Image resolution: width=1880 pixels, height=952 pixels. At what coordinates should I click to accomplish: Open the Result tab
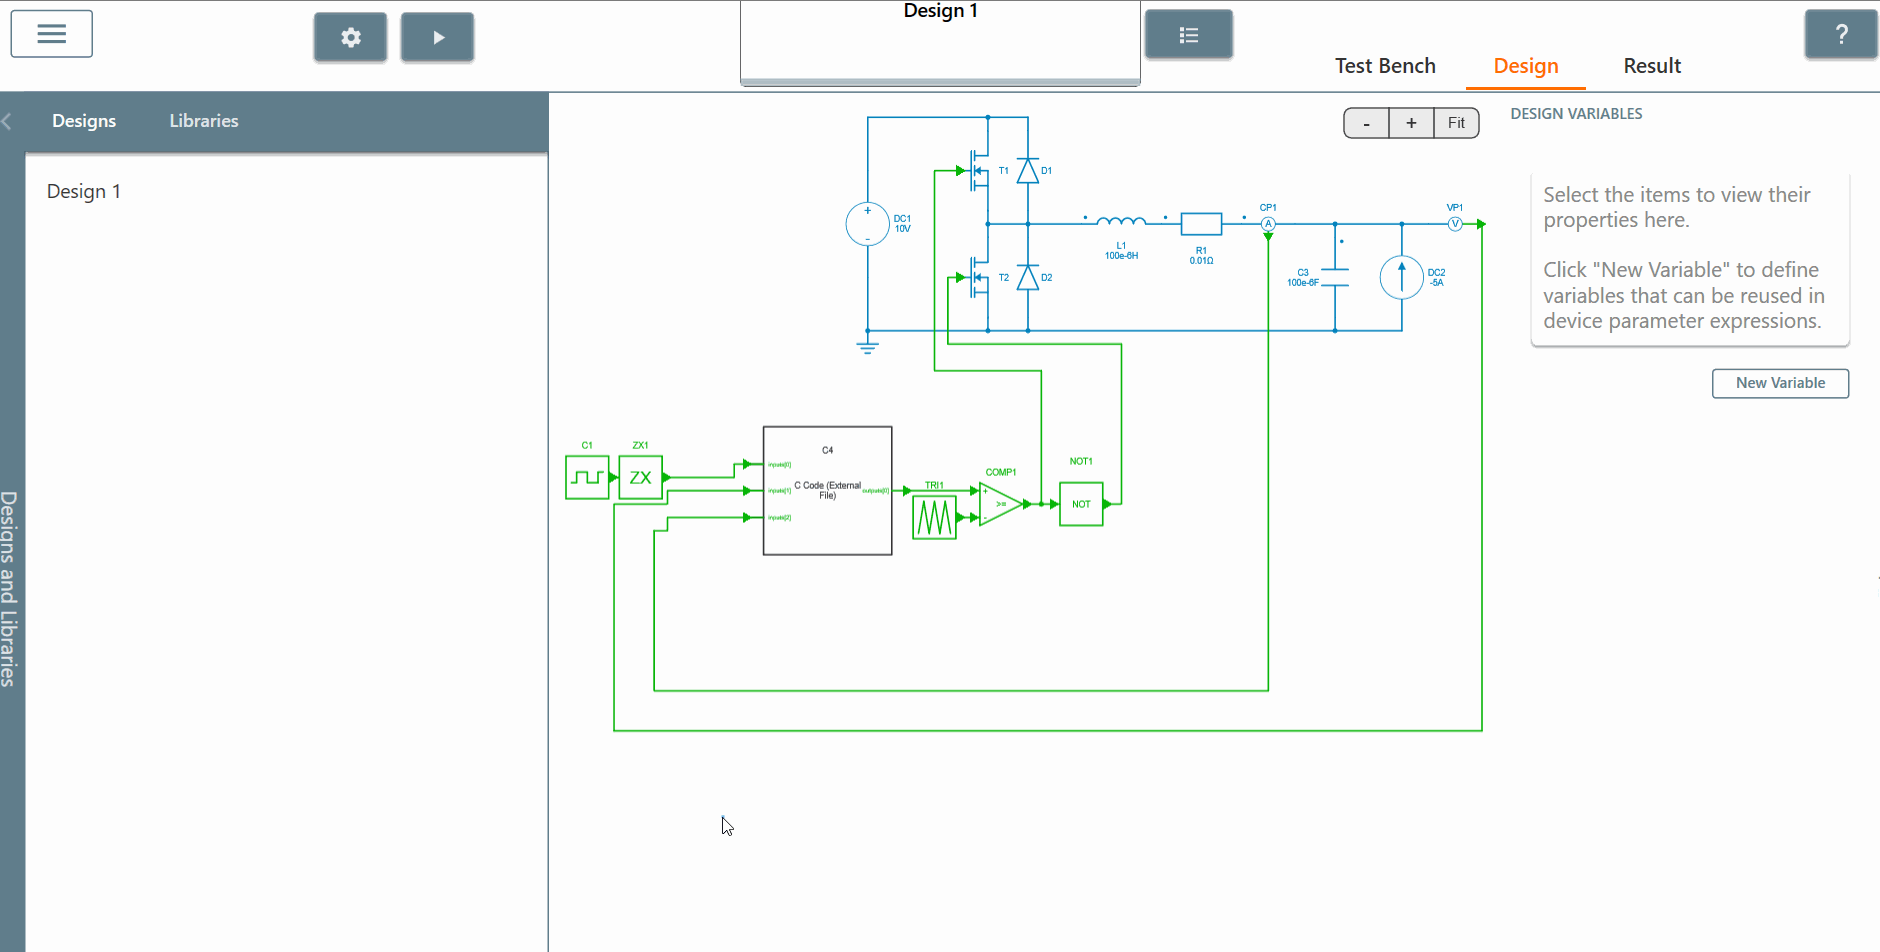point(1652,66)
